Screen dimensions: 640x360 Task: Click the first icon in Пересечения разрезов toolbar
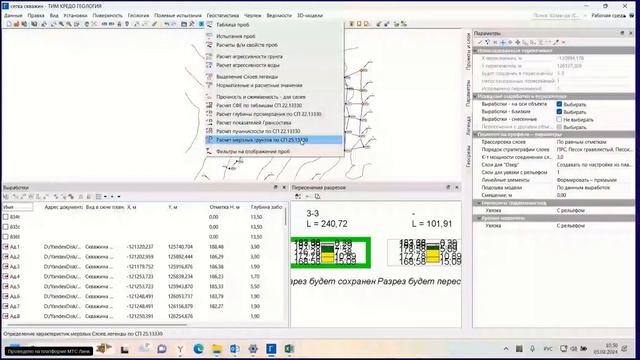[298, 197]
